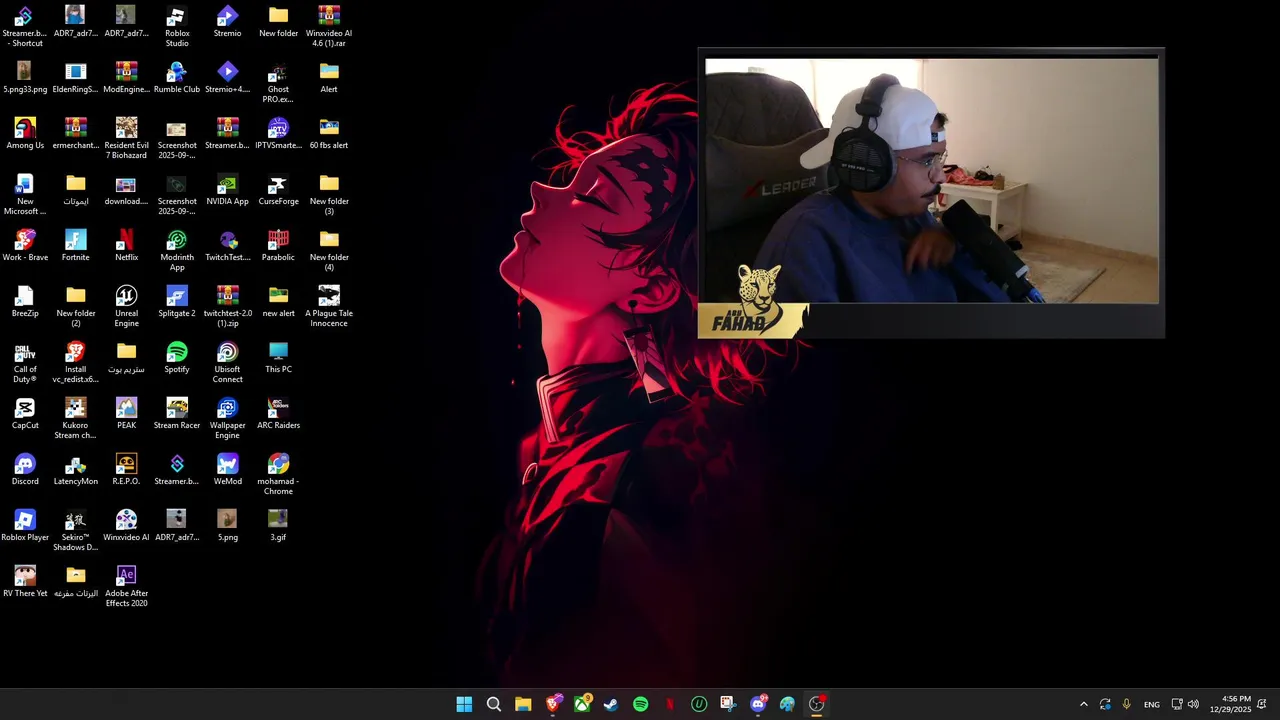
Task: Open the notification center bell icon
Action: coord(1262,704)
